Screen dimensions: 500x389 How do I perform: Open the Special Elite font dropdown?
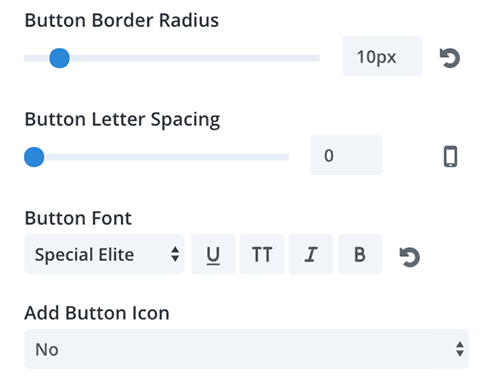pyautogui.click(x=104, y=254)
